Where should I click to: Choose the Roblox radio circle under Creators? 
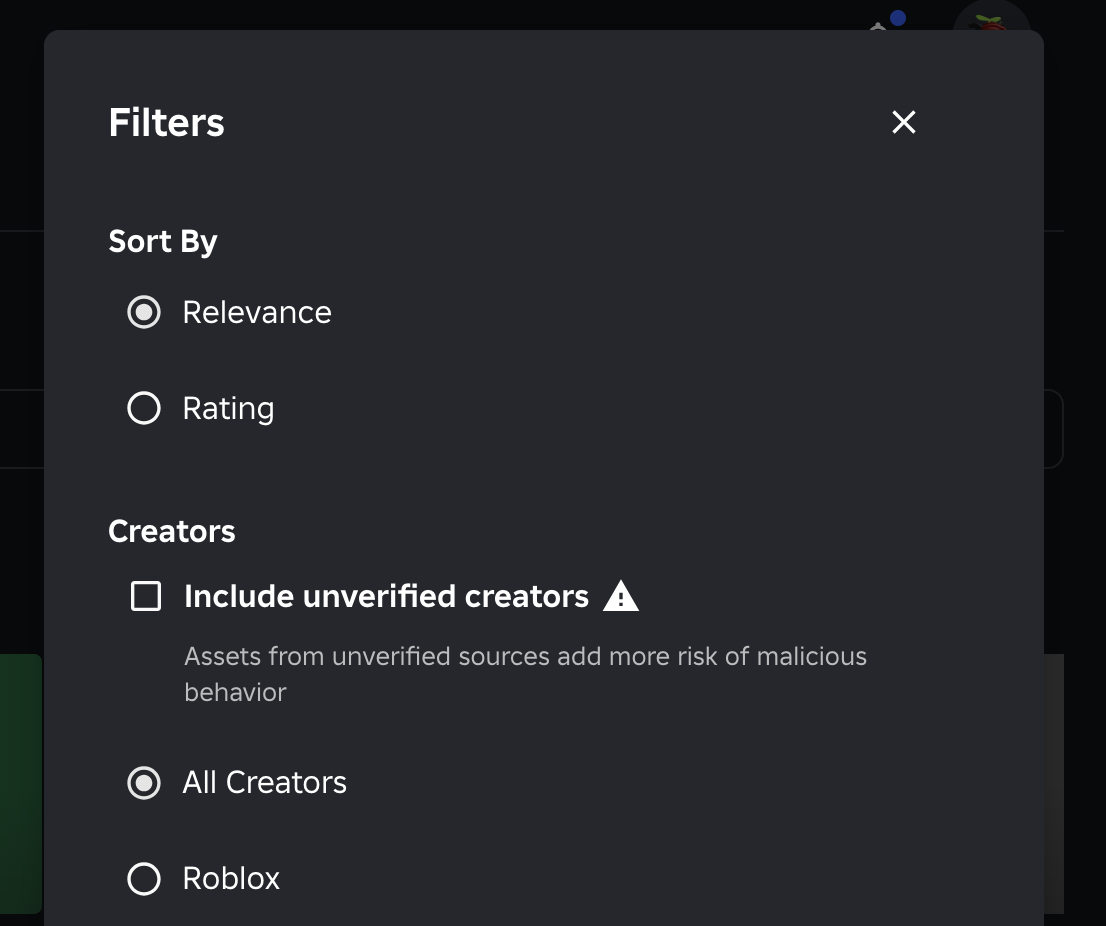click(x=144, y=878)
